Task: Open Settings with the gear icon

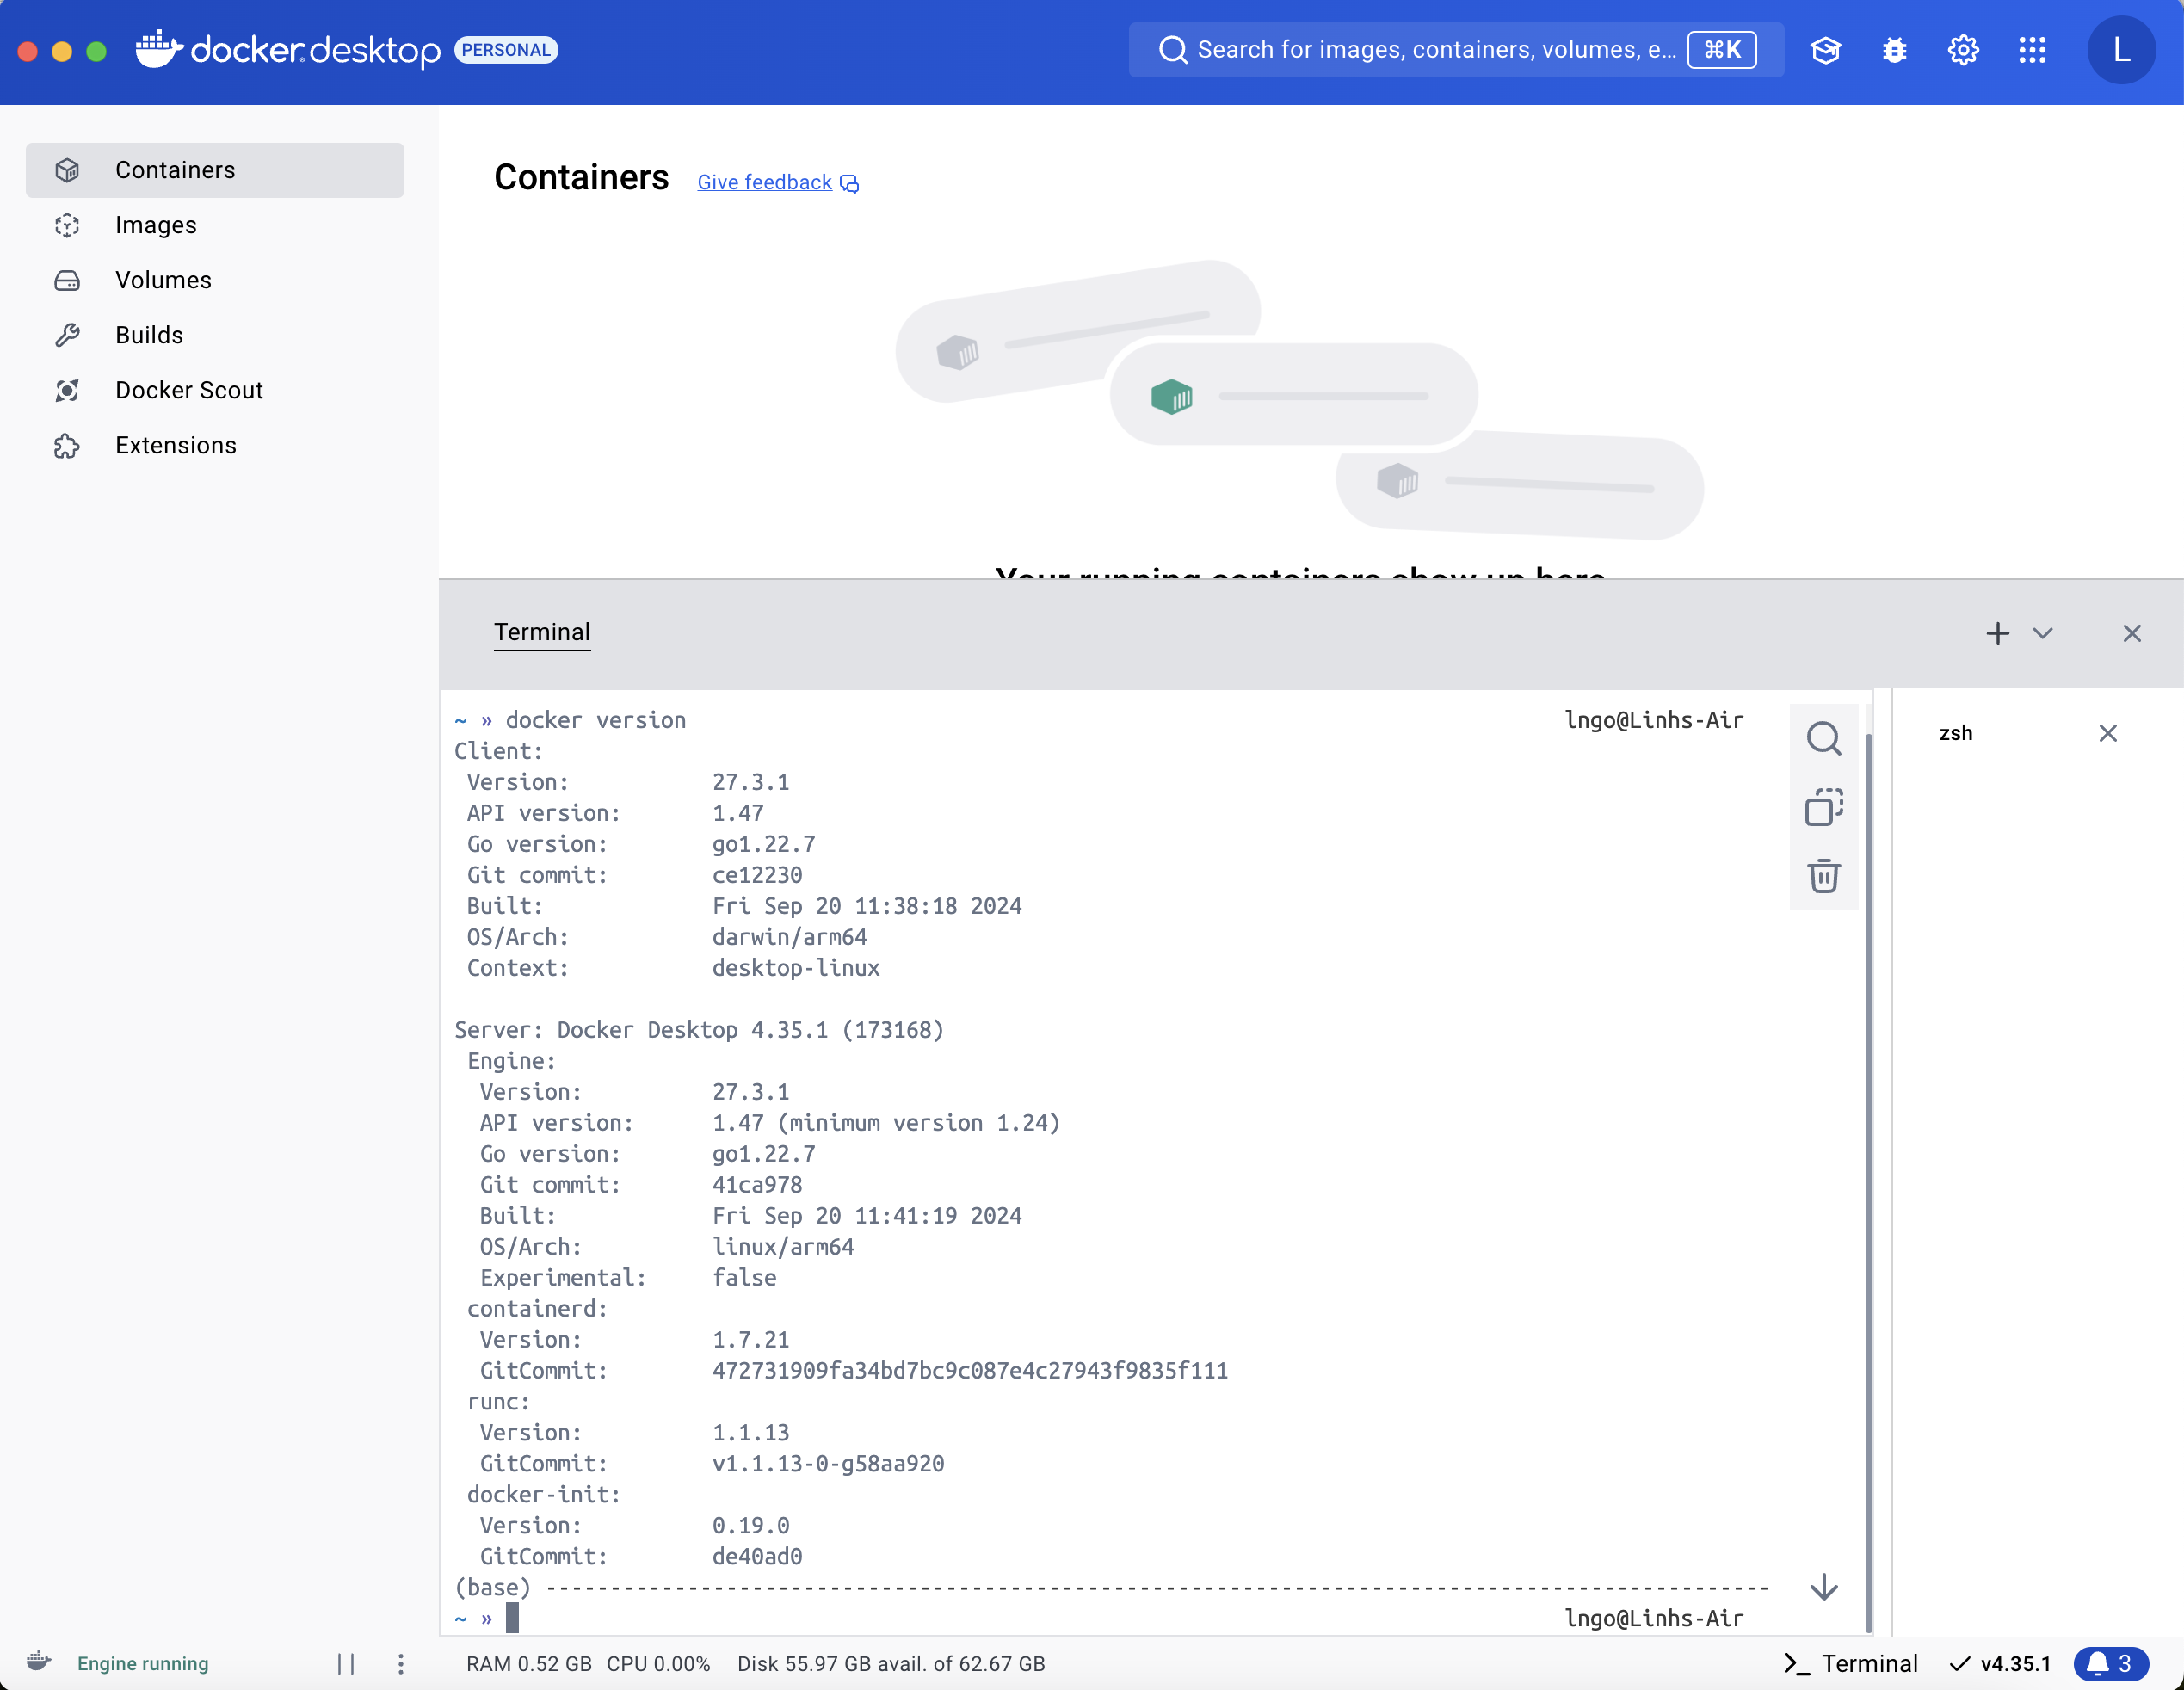Action: (x=1963, y=50)
